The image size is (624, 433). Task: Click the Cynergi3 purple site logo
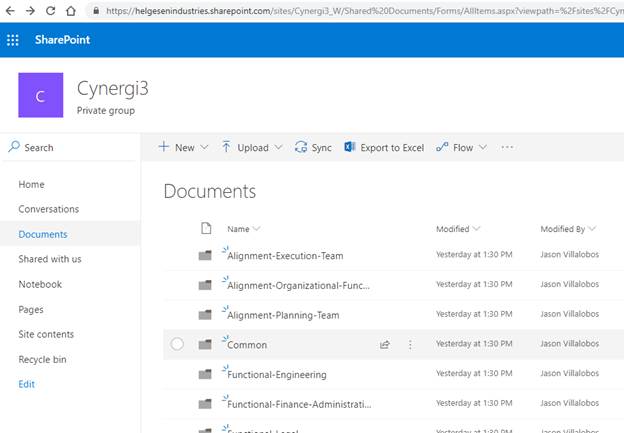coord(41,96)
